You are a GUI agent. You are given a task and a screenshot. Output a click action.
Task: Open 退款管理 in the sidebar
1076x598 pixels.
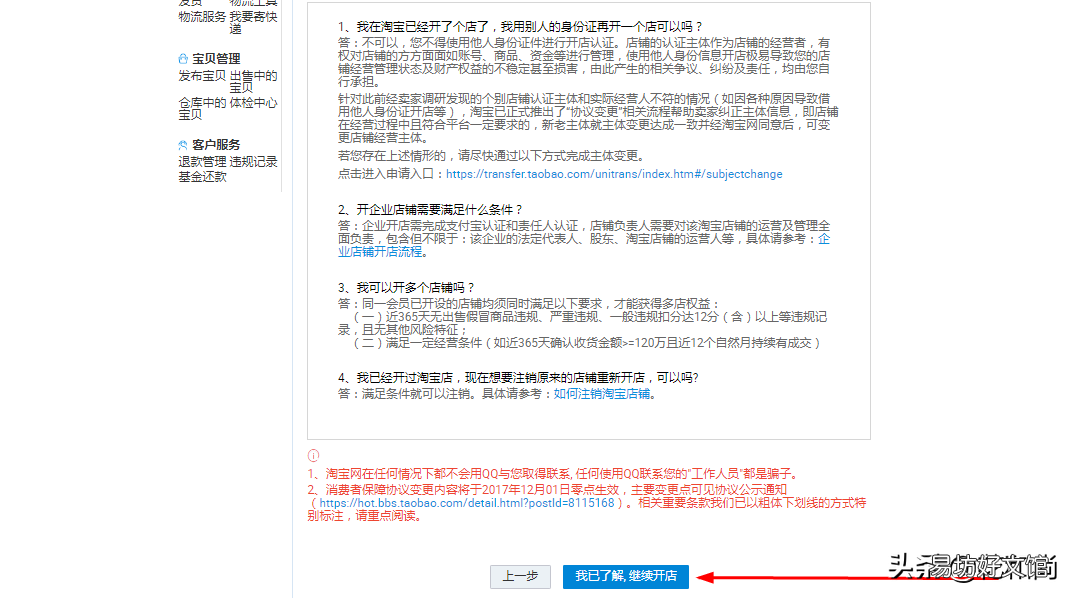click(202, 162)
